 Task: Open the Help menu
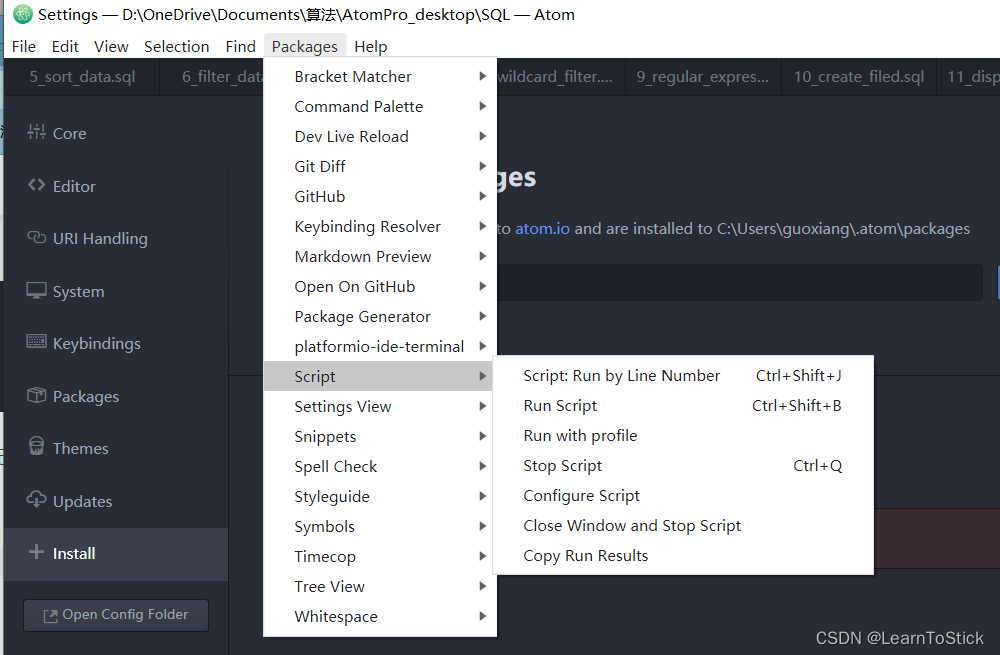tap(371, 47)
